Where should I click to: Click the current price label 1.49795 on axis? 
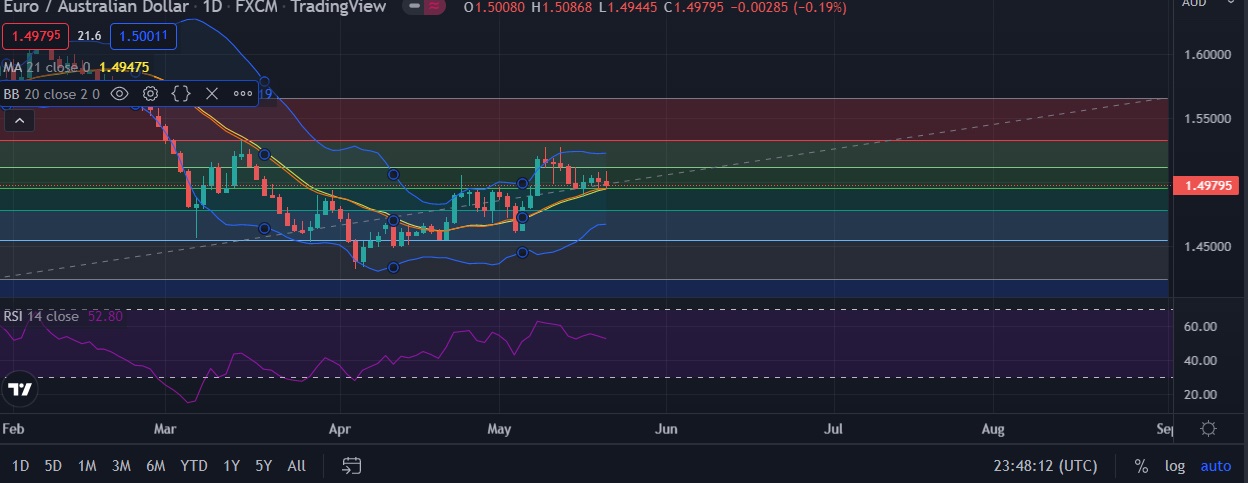point(1209,186)
